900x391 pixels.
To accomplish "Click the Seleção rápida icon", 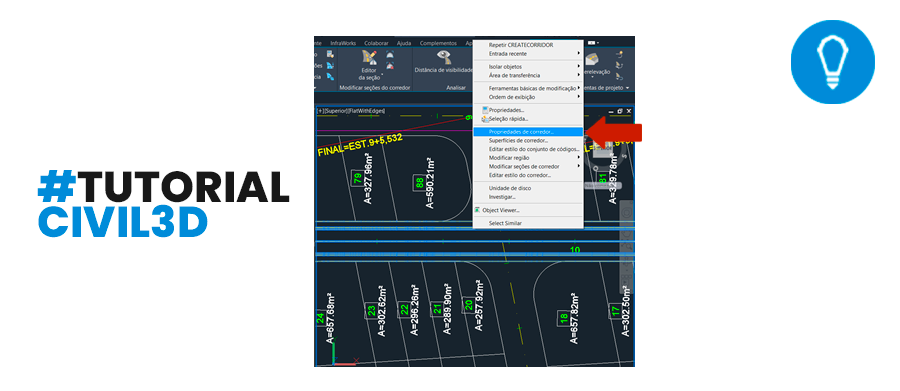I will (485, 119).
